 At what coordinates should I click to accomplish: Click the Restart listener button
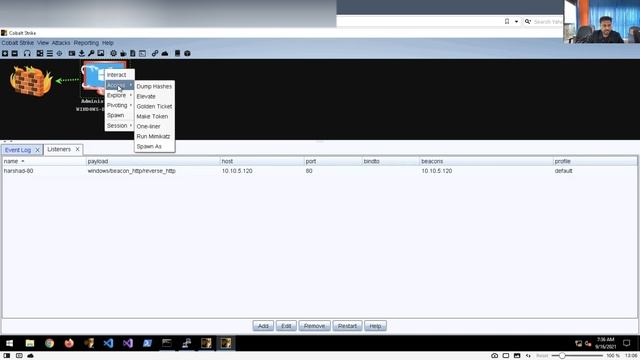[347, 326]
